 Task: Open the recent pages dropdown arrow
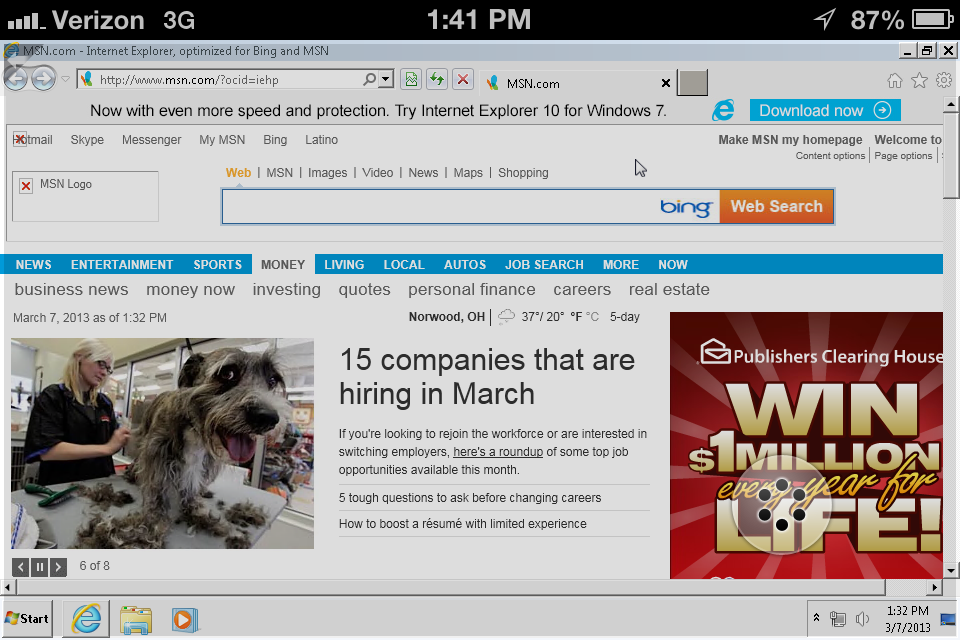(65, 80)
